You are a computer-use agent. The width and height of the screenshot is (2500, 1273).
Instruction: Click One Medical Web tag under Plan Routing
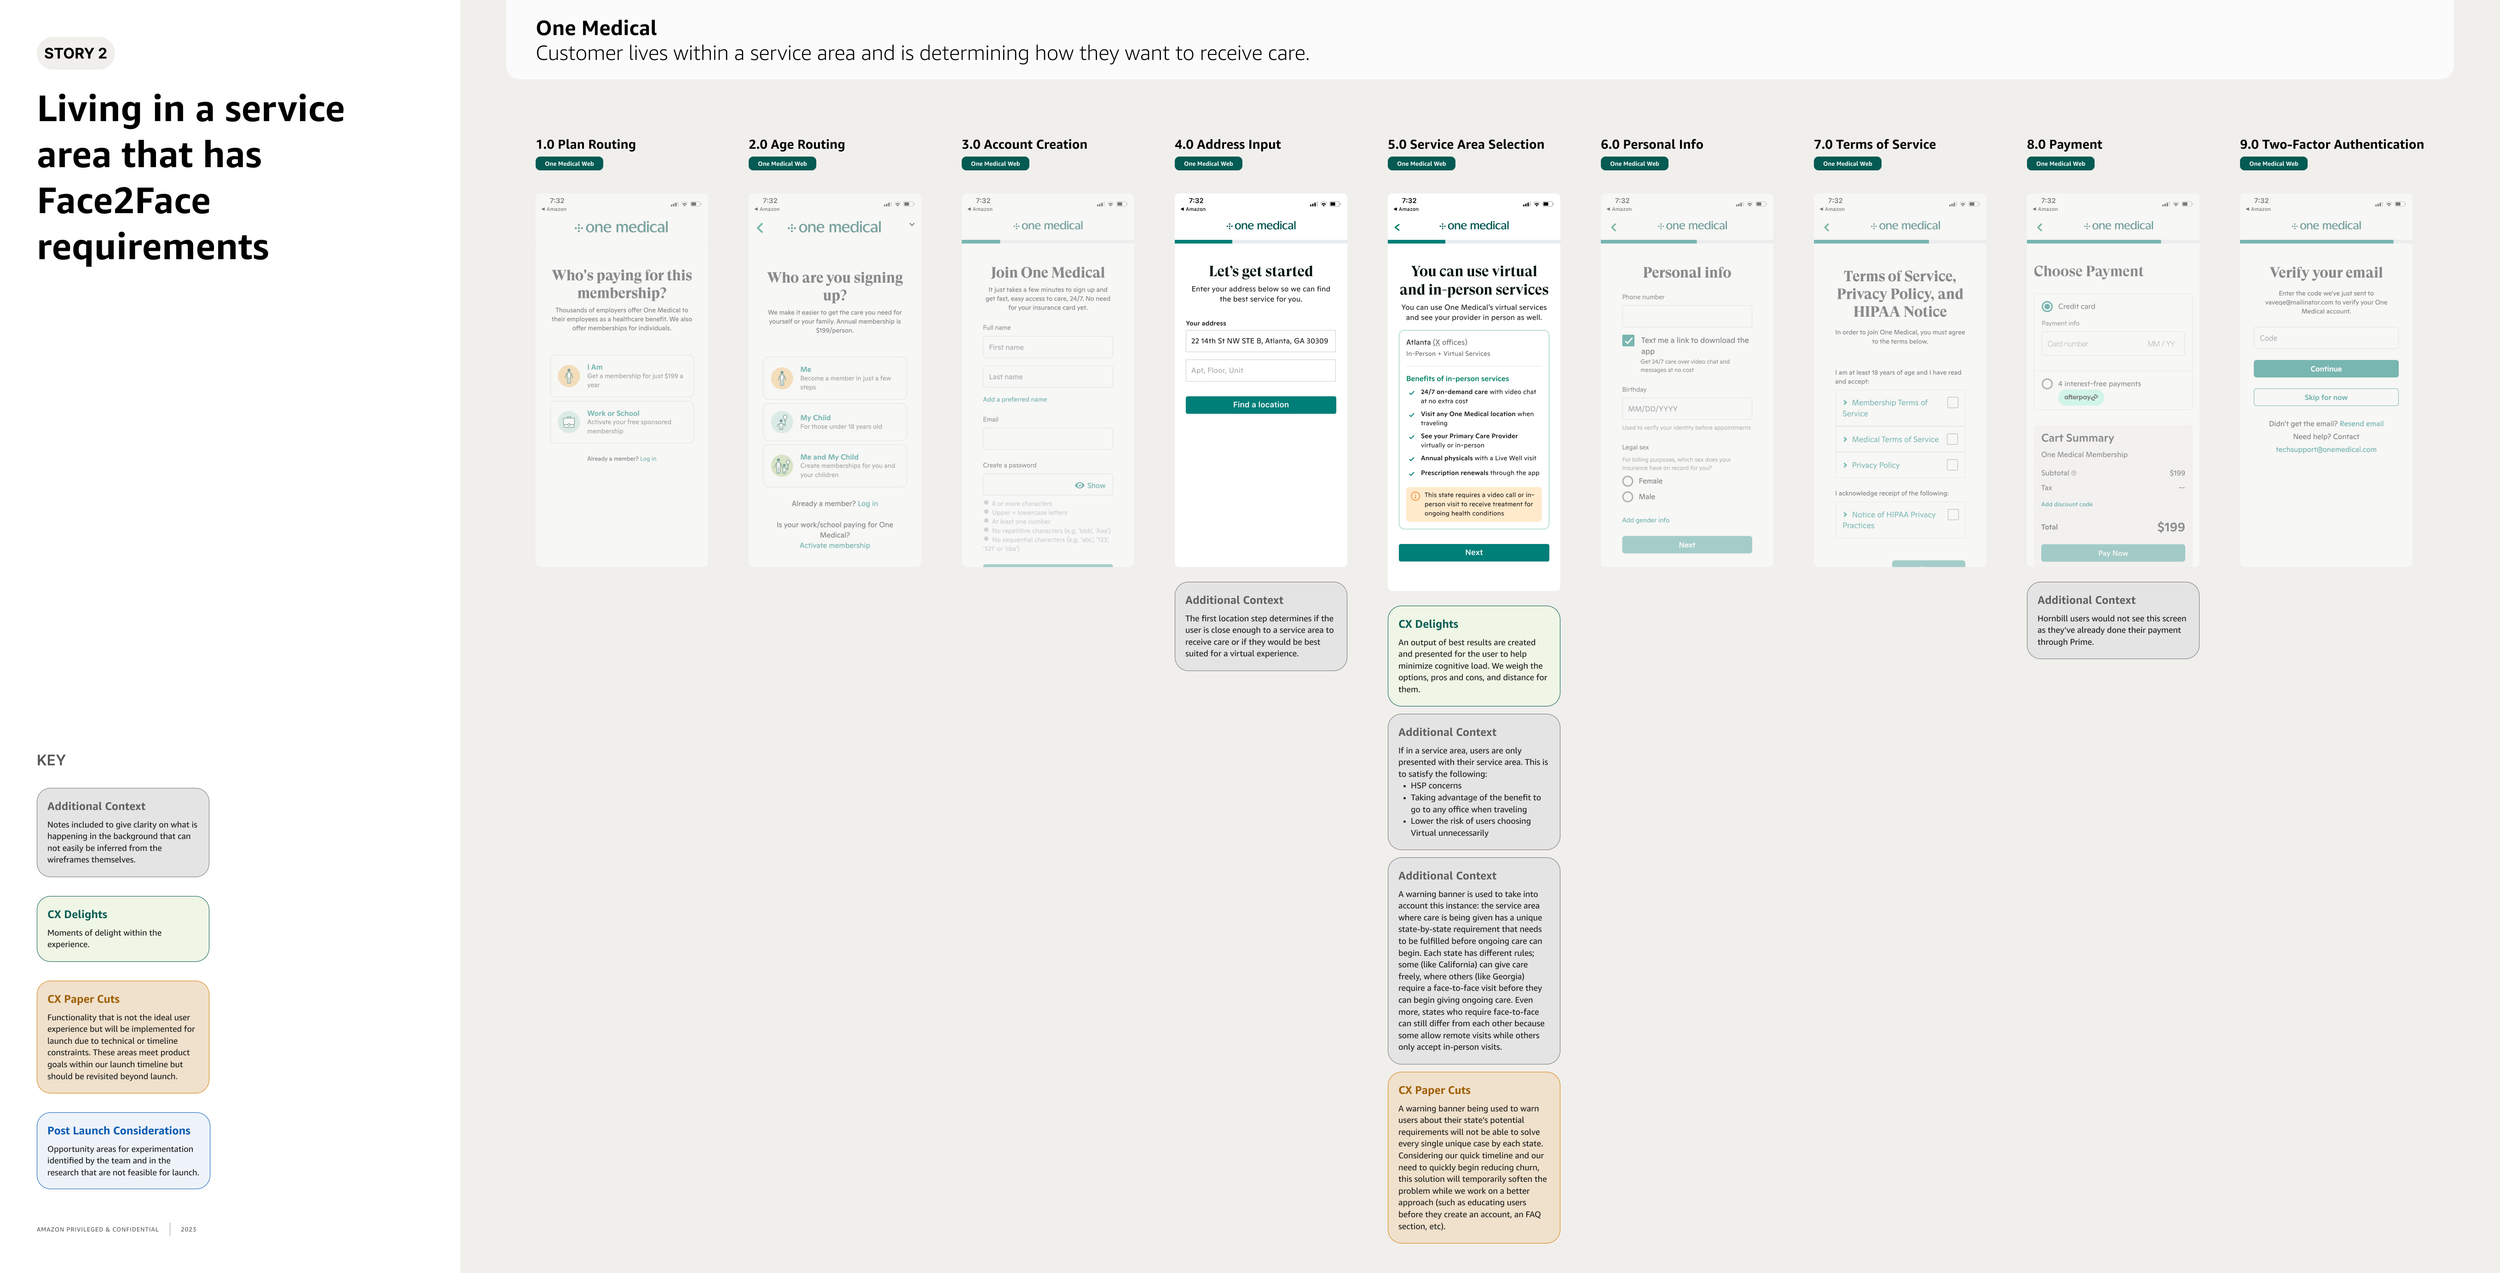click(x=569, y=164)
